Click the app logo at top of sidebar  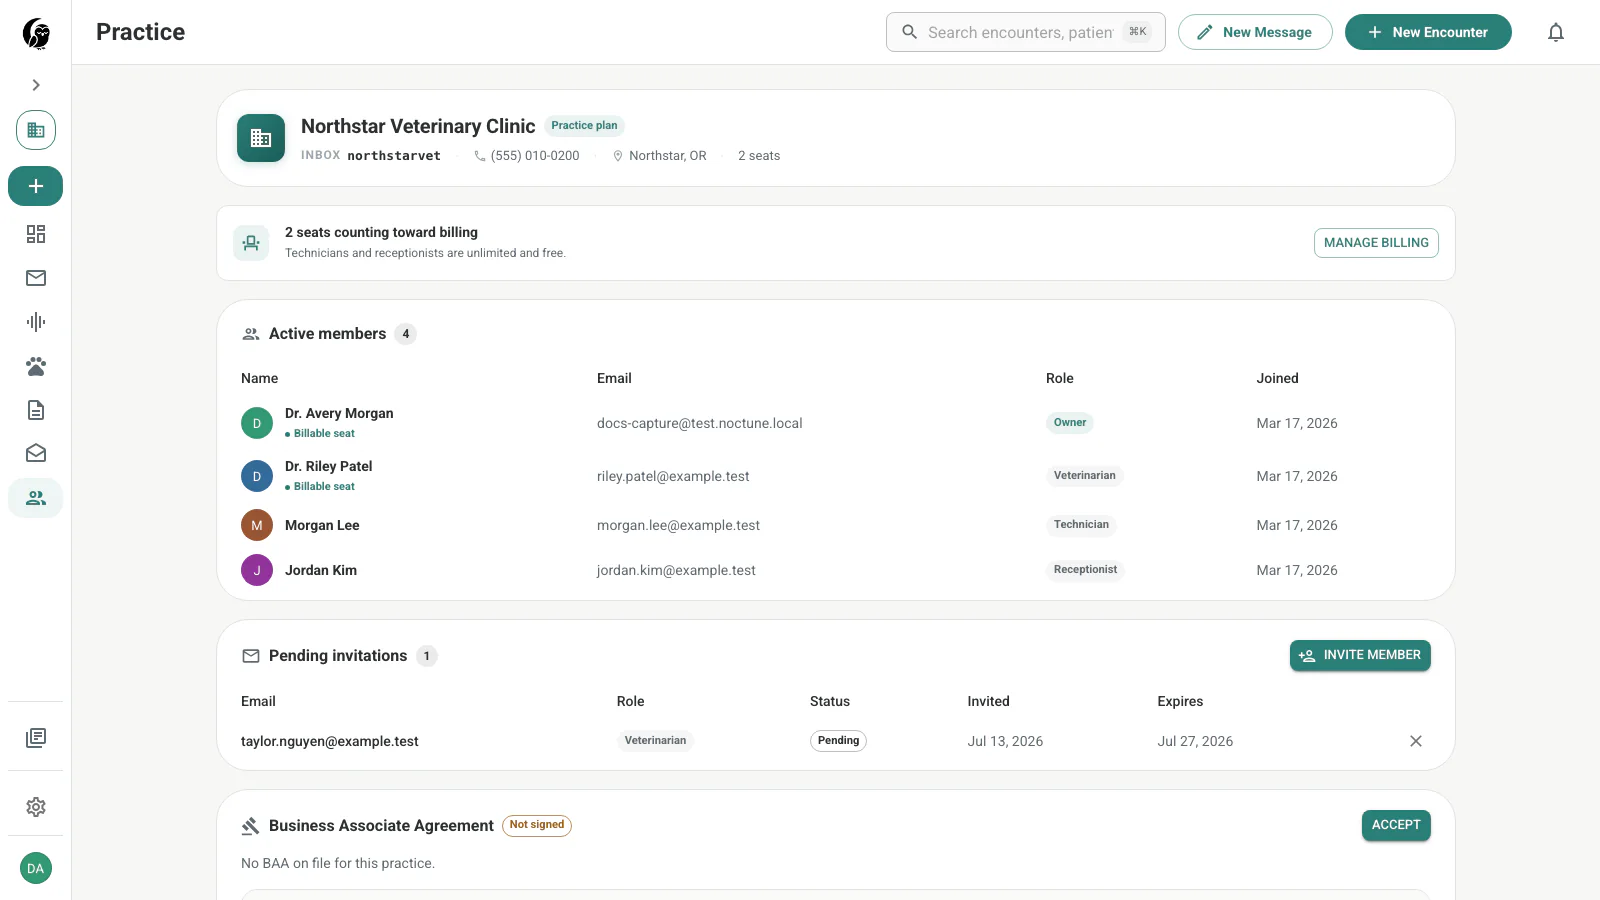pyautogui.click(x=36, y=33)
